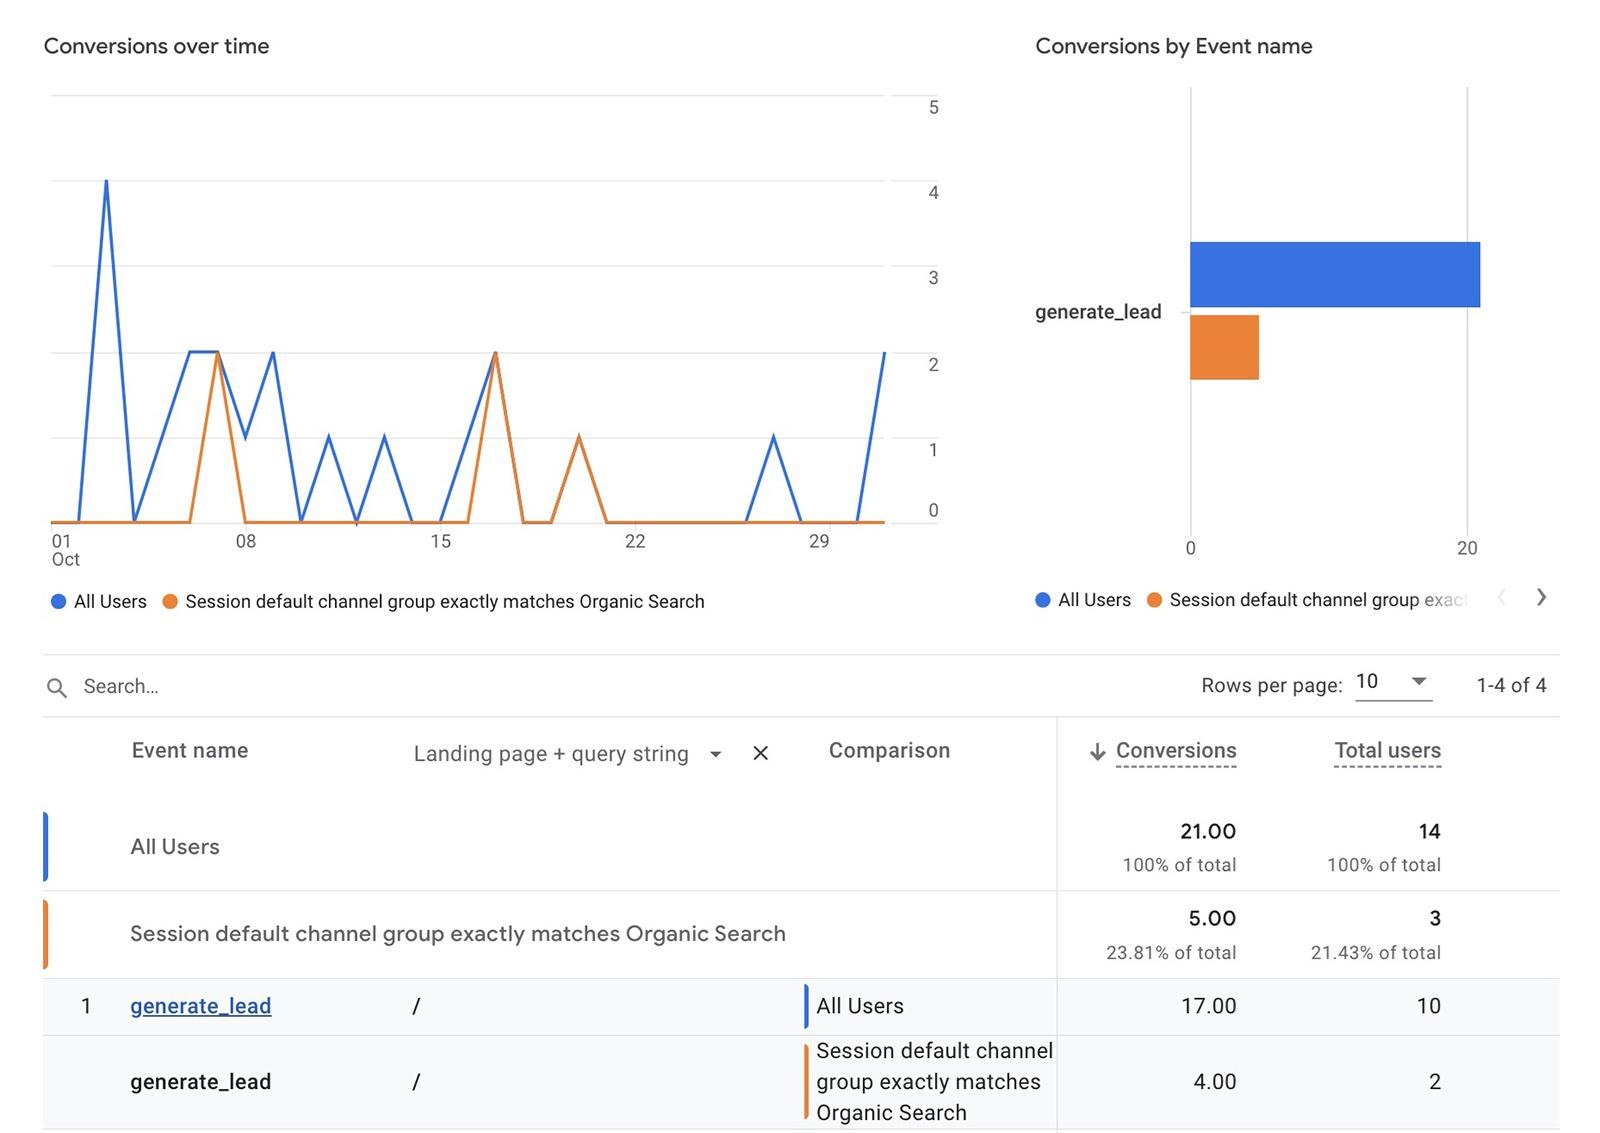Click the 4.00 conversions cell

(x=1215, y=1082)
